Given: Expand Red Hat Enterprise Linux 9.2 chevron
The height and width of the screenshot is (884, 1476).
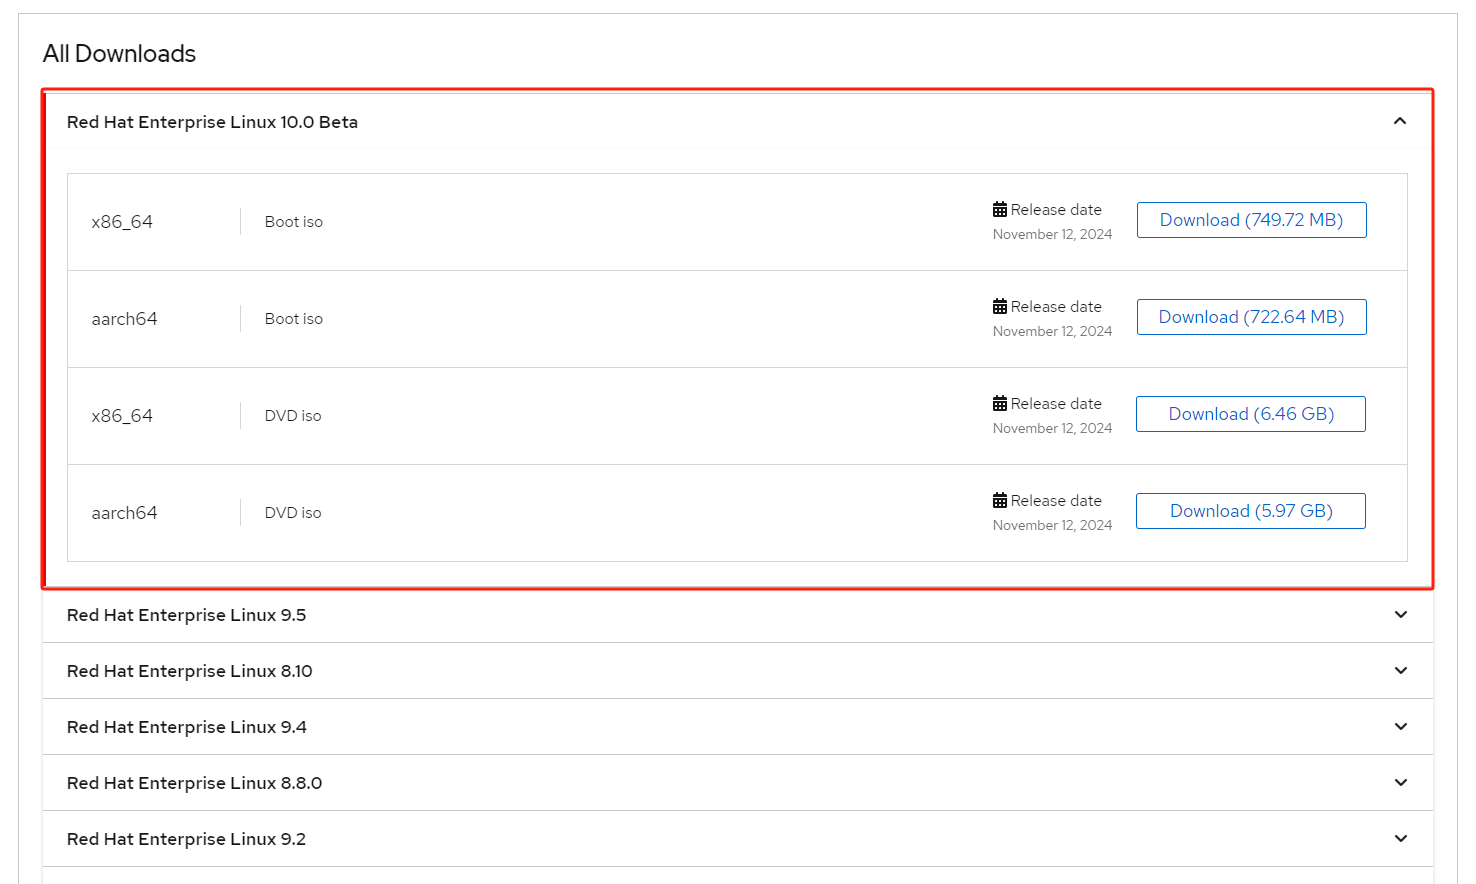Looking at the screenshot, I should (x=1400, y=839).
